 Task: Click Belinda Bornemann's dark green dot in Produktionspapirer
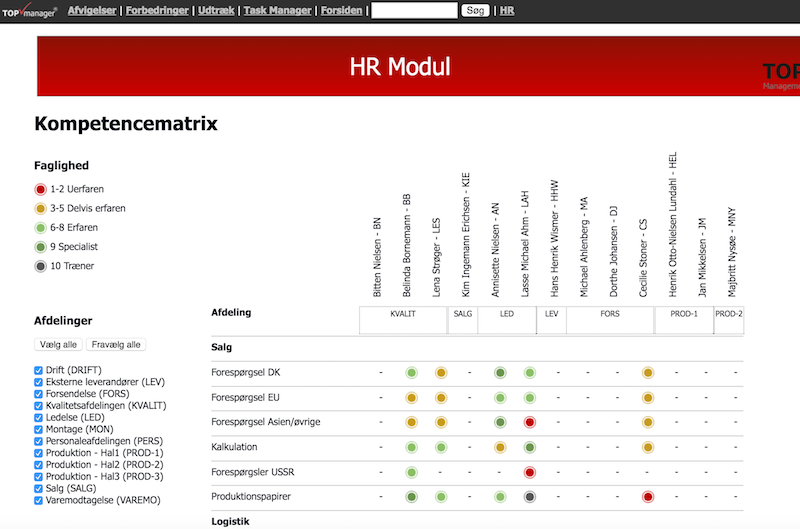(411, 496)
